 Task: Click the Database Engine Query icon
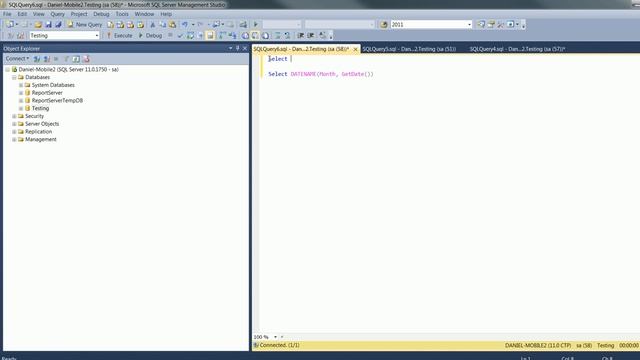click(x=110, y=24)
